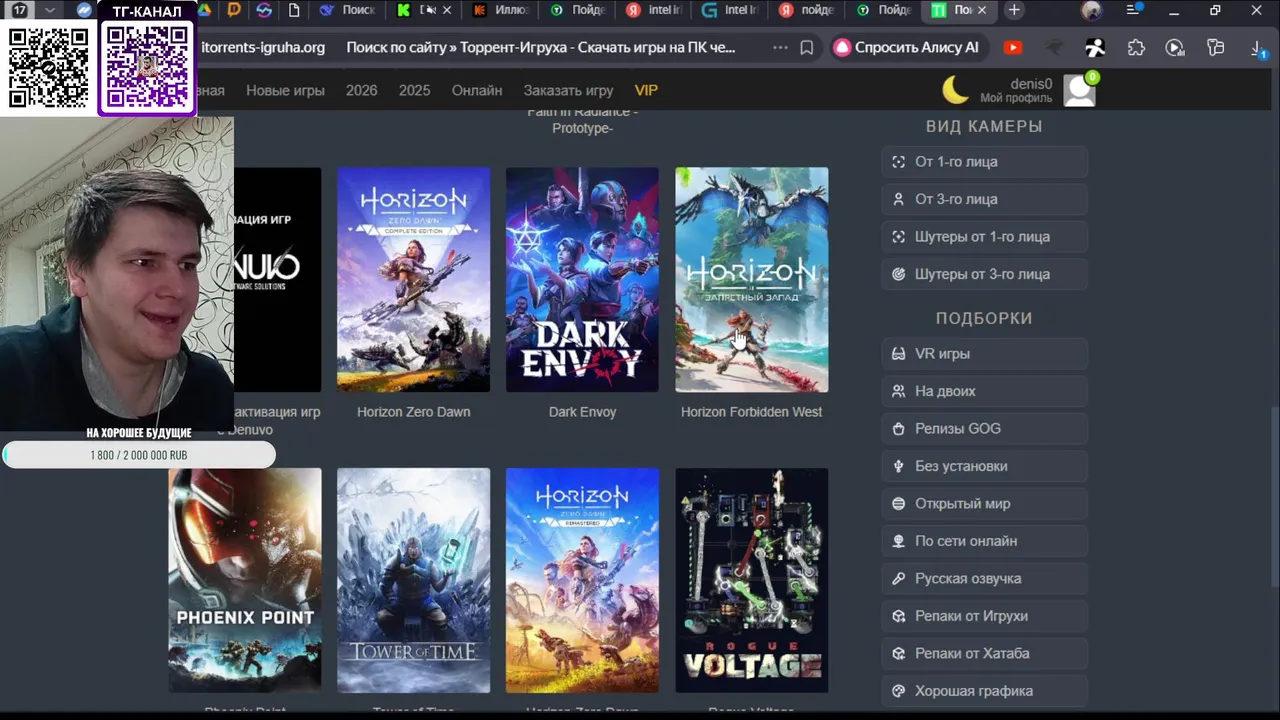
Task: Open the Rogue Voltage game cover
Action: (751, 580)
